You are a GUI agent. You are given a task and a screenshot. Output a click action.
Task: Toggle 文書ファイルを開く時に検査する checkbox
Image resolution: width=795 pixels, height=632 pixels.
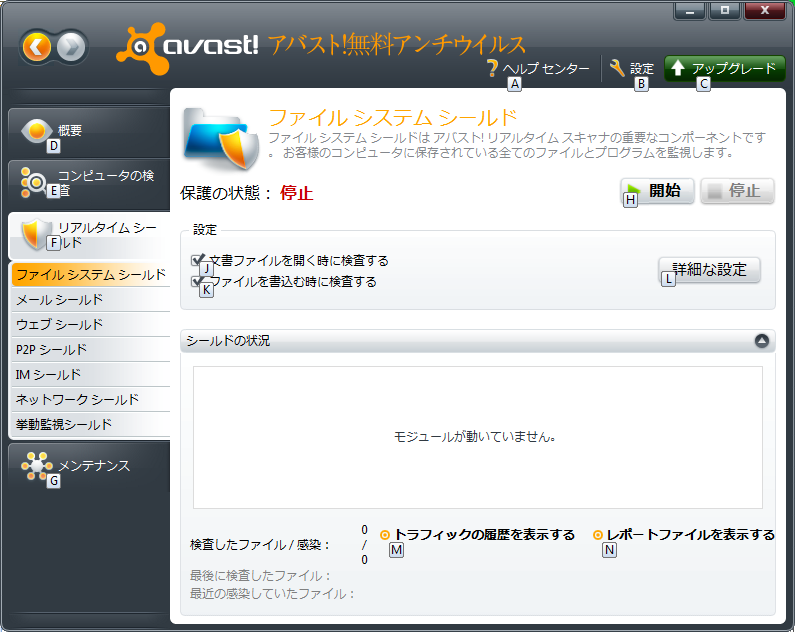[x=198, y=261]
